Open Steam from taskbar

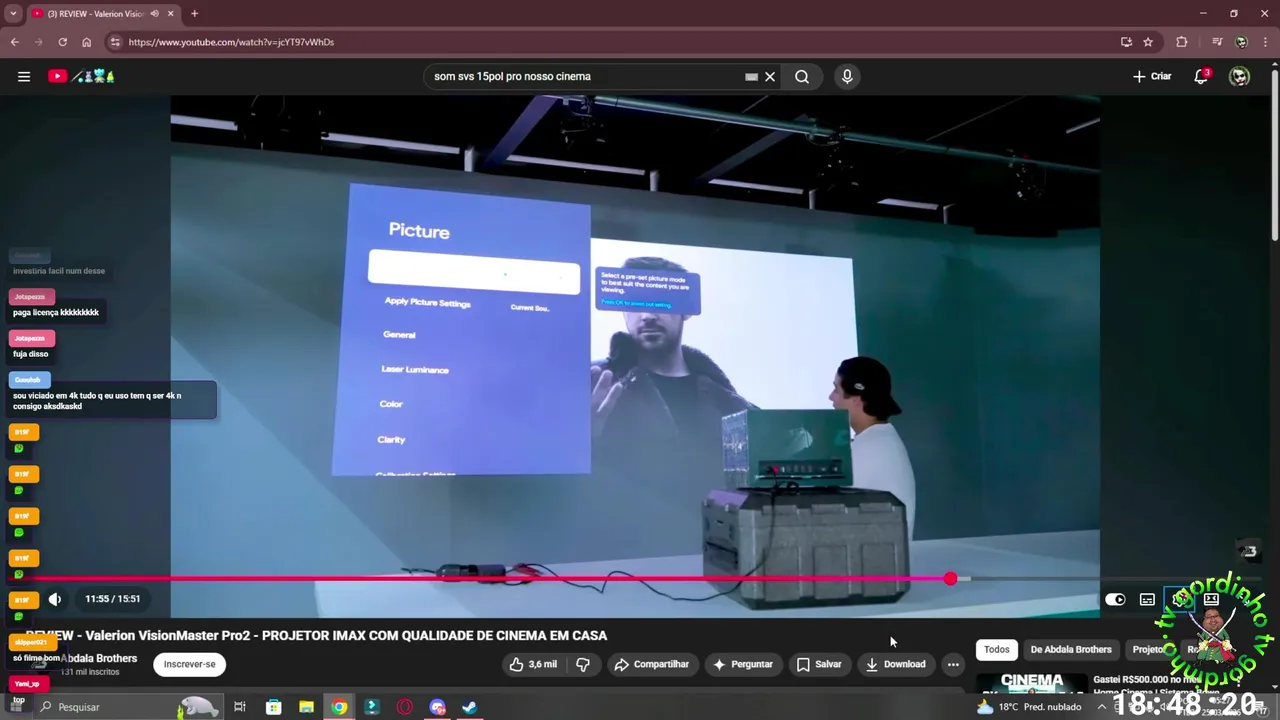[x=469, y=707]
